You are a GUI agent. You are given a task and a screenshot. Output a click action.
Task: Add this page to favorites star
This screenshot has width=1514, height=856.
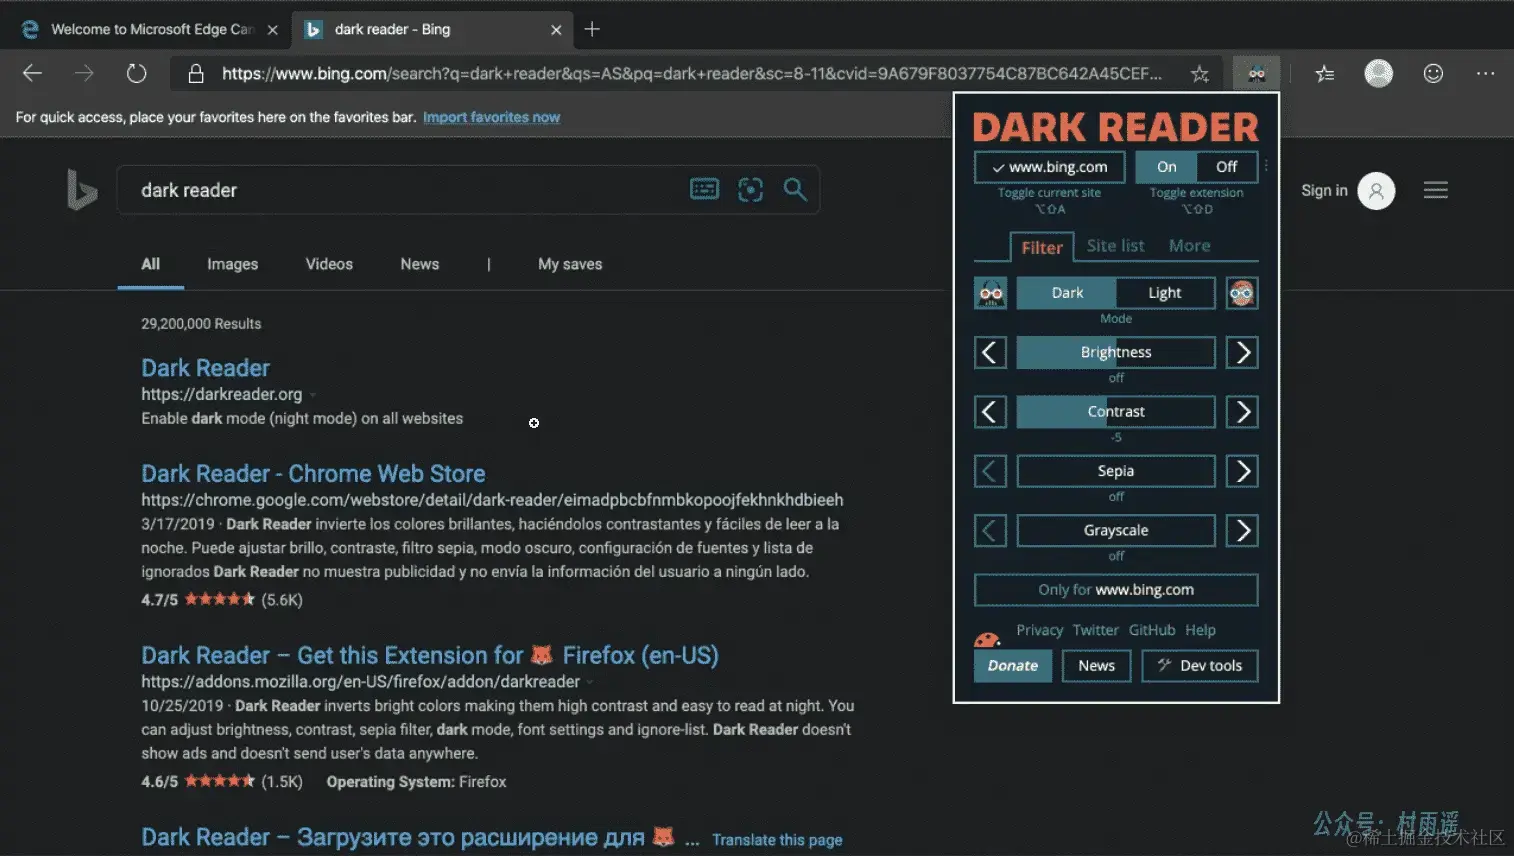(x=1200, y=73)
